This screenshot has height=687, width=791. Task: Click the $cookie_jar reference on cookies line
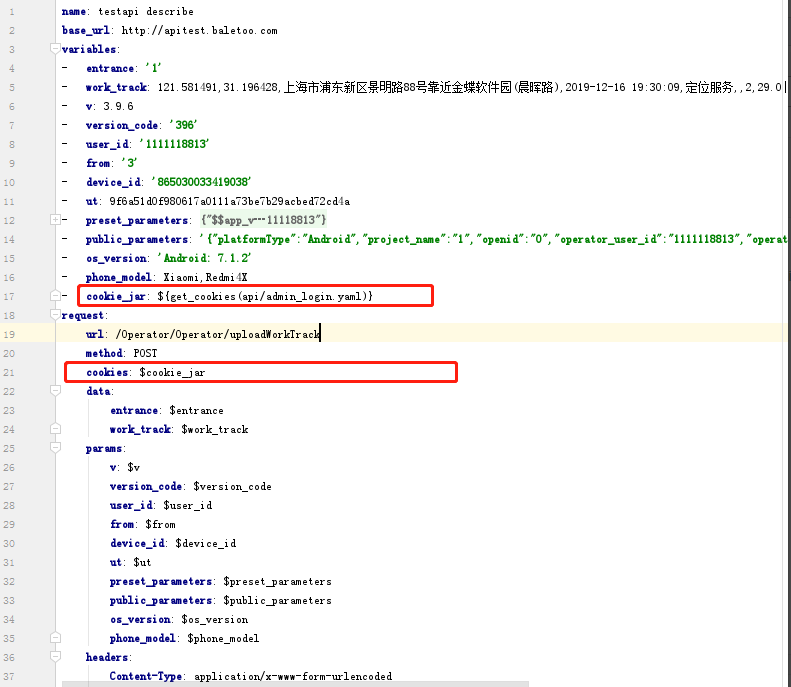[172, 372]
